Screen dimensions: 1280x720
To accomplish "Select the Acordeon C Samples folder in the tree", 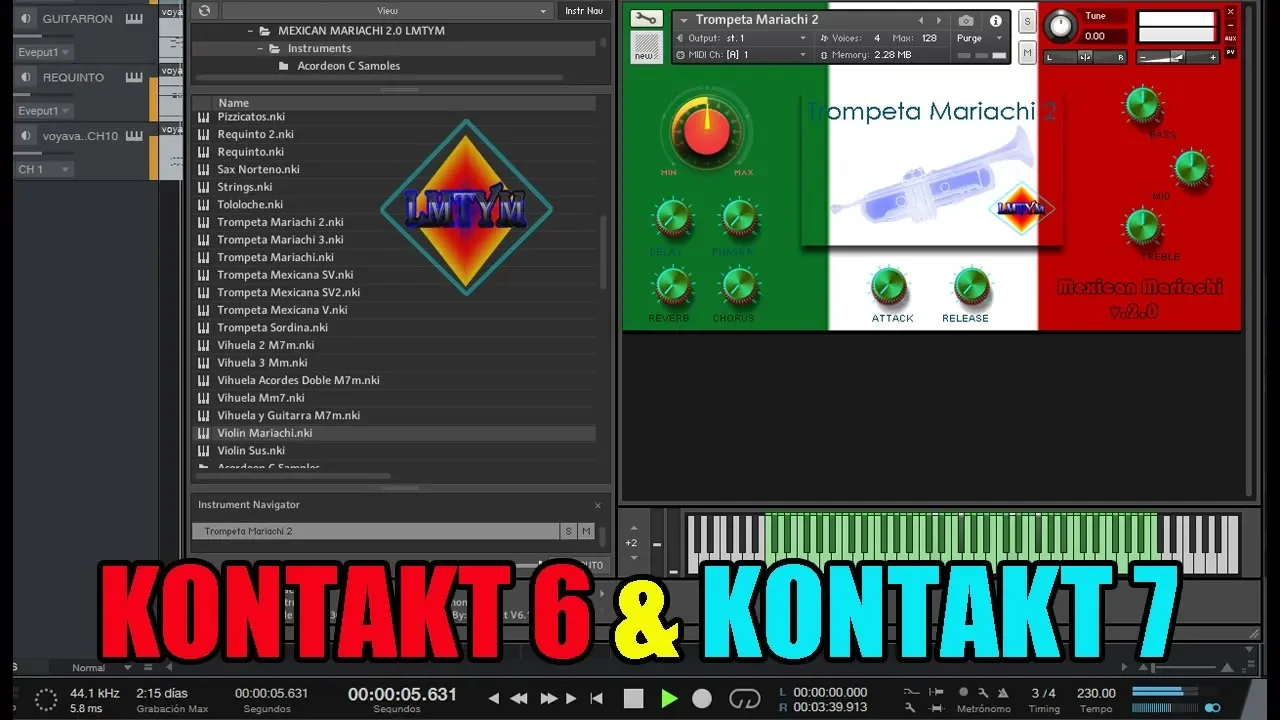I will click(x=348, y=66).
